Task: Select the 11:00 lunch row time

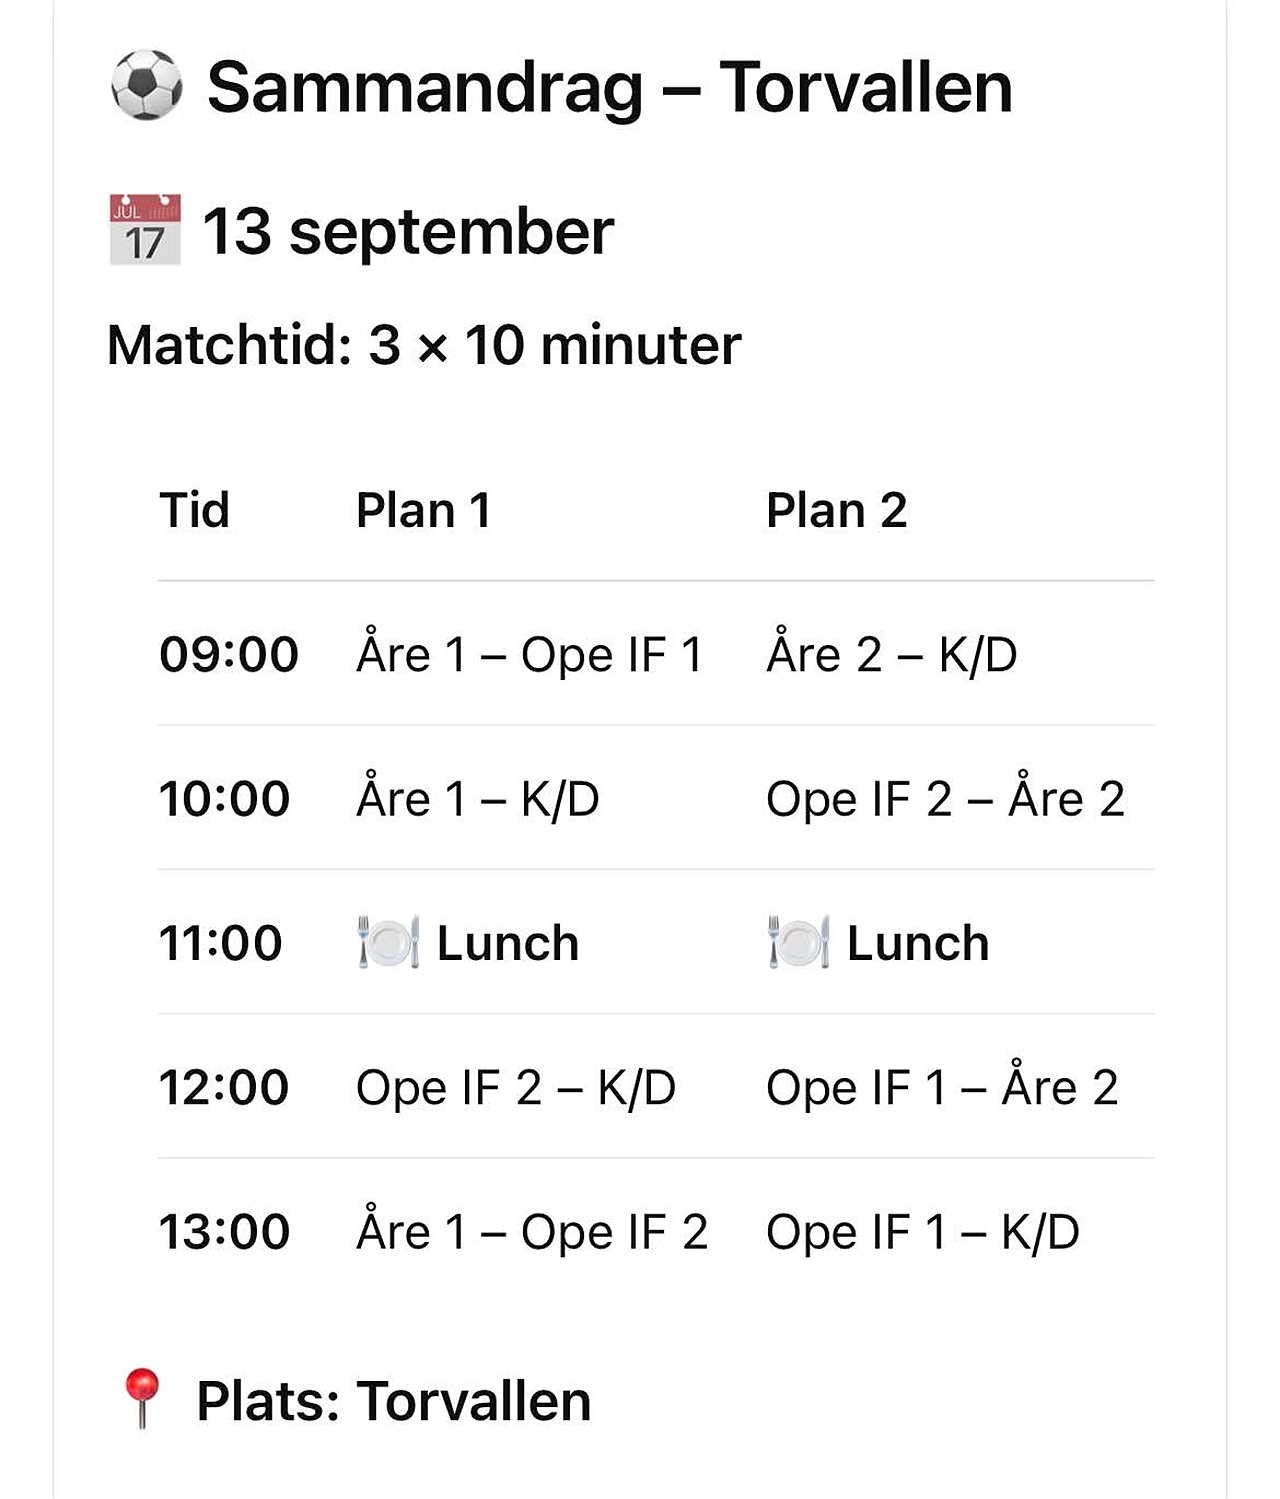Action: coord(221,943)
